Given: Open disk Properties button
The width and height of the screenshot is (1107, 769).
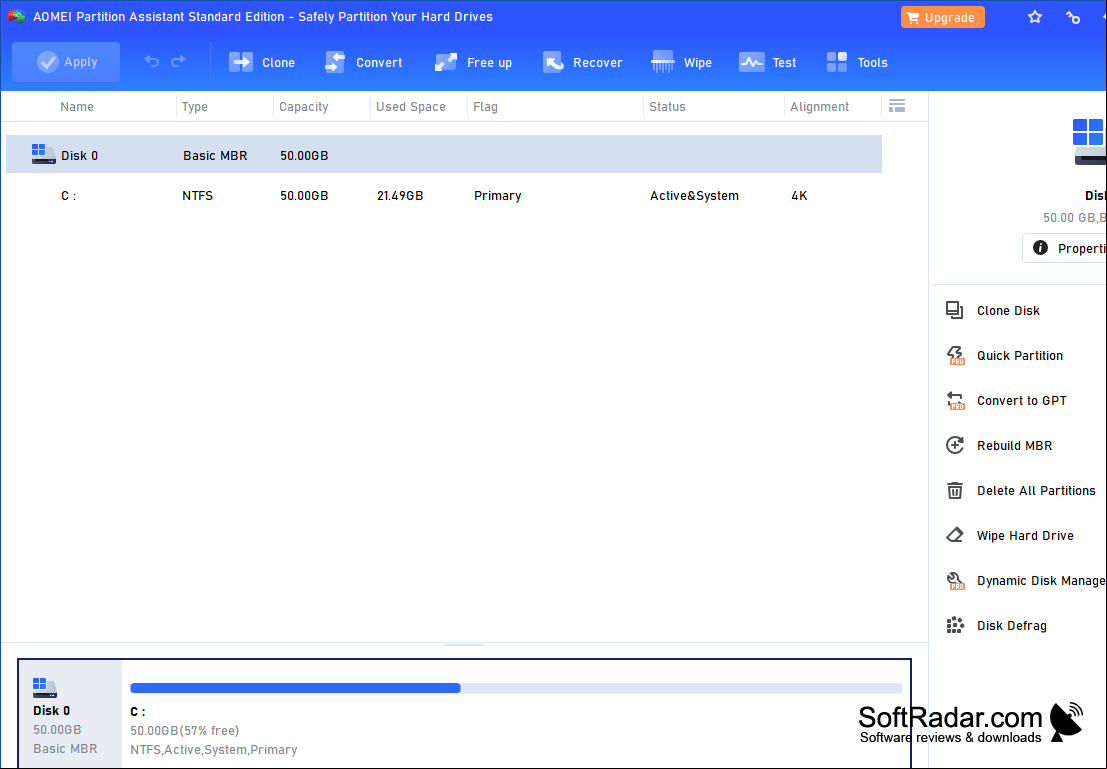Looking at the screenshot, I should point(1065,248).
